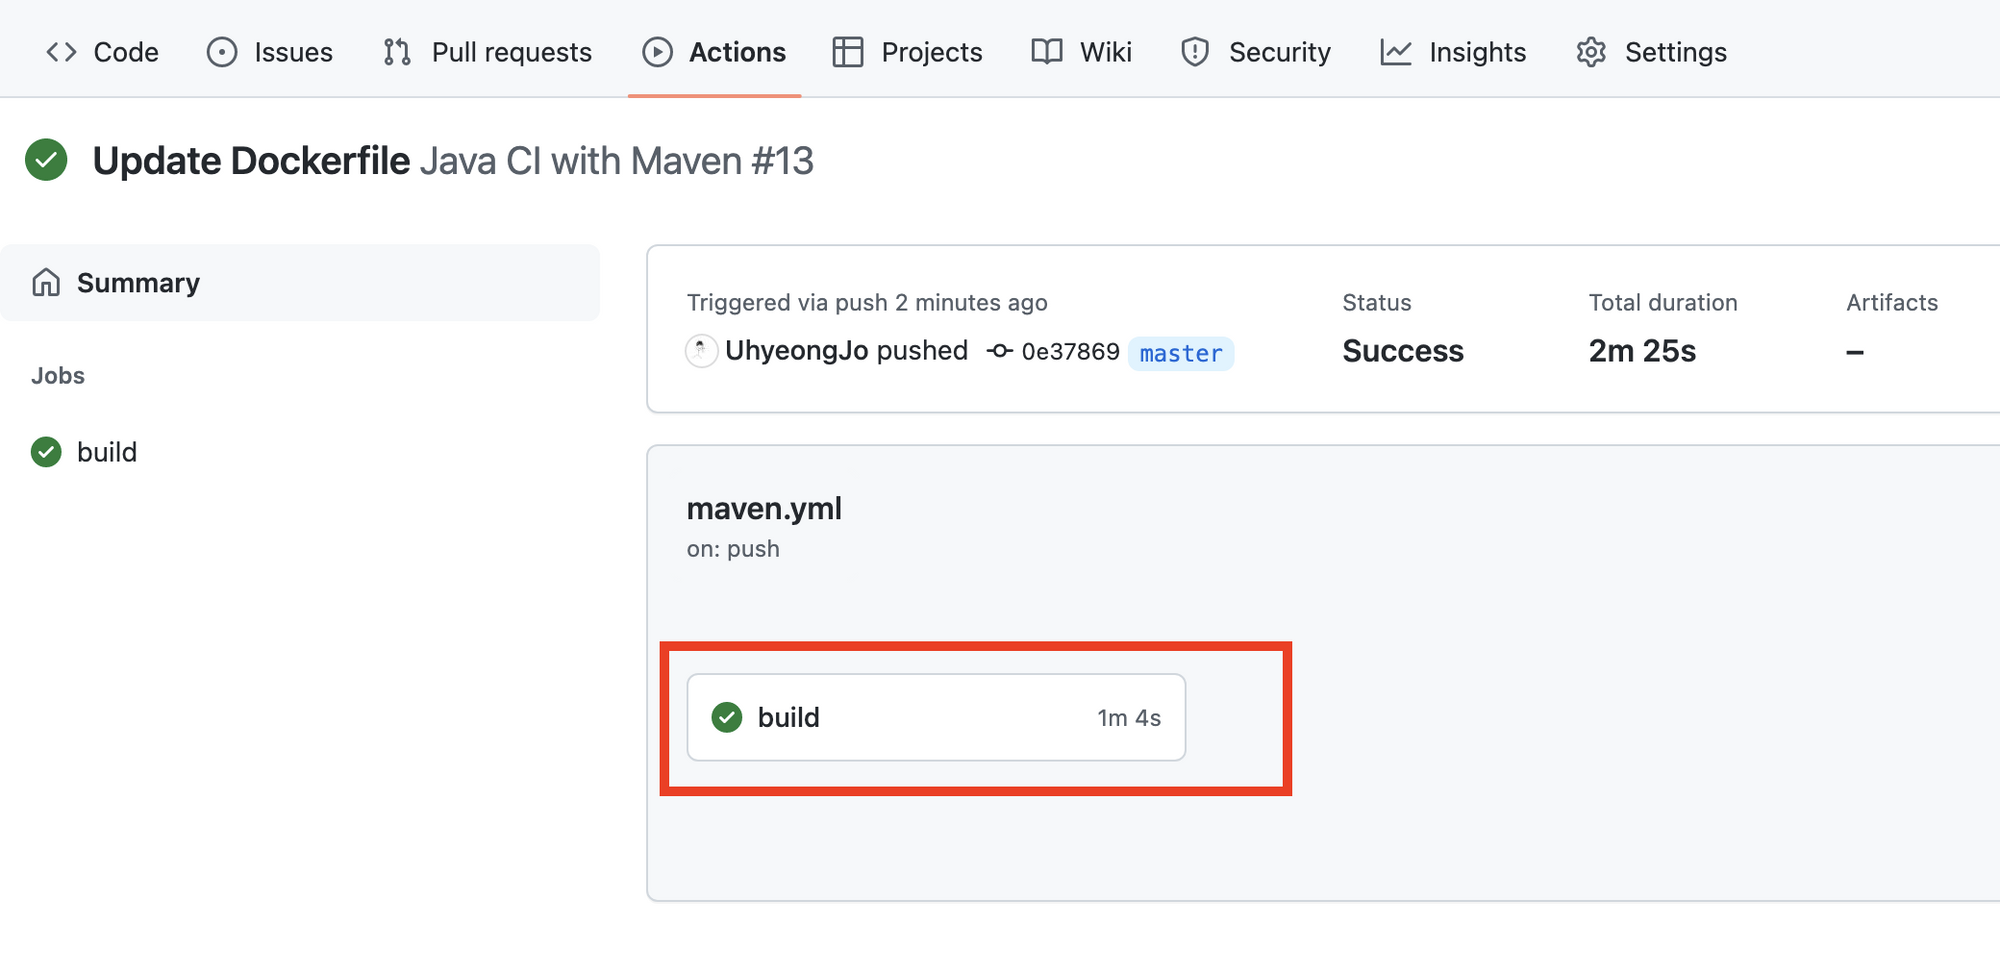Click the Summary home icon
The width and height of the screenshot is (2000, 975).
point(46,283)
